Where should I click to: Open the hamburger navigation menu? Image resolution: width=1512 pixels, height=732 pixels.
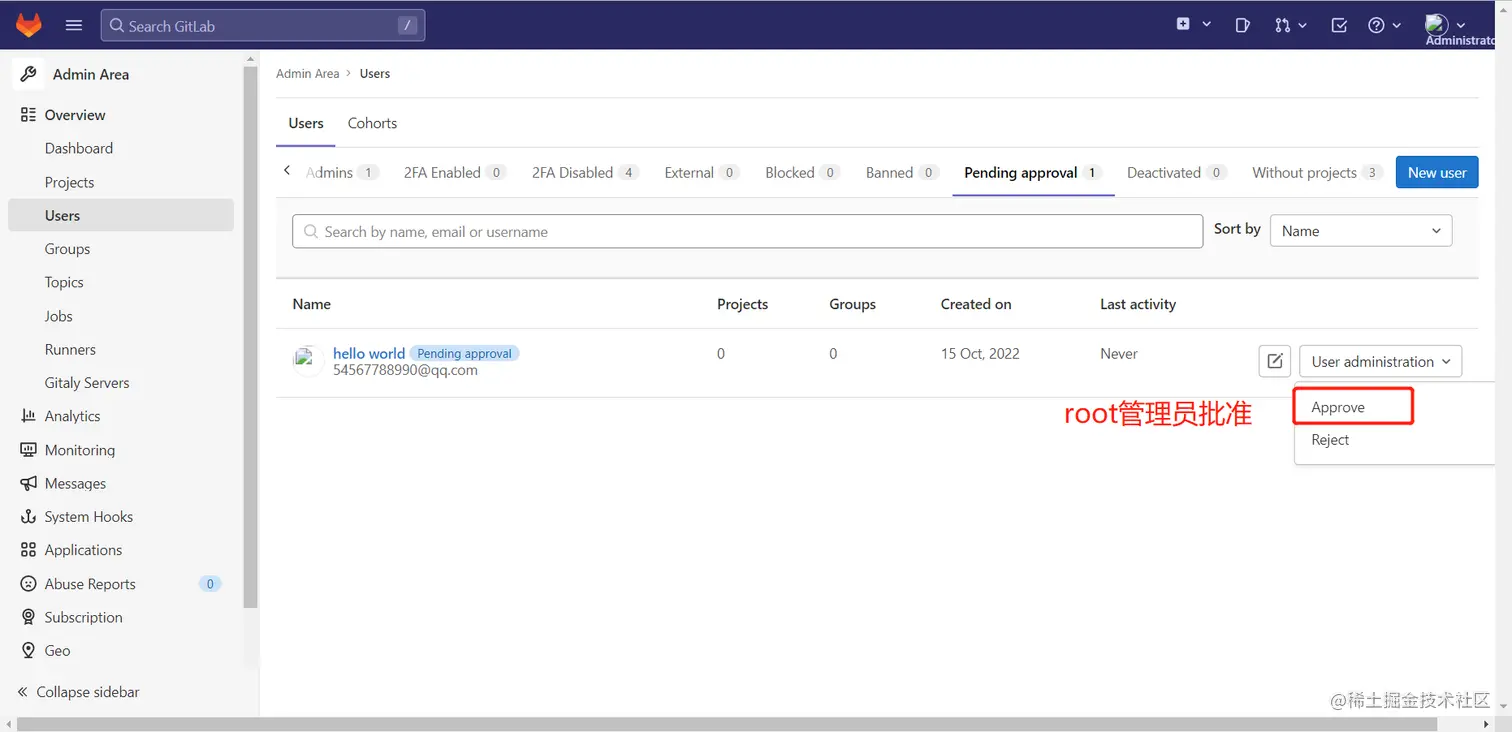click(73, 25)
